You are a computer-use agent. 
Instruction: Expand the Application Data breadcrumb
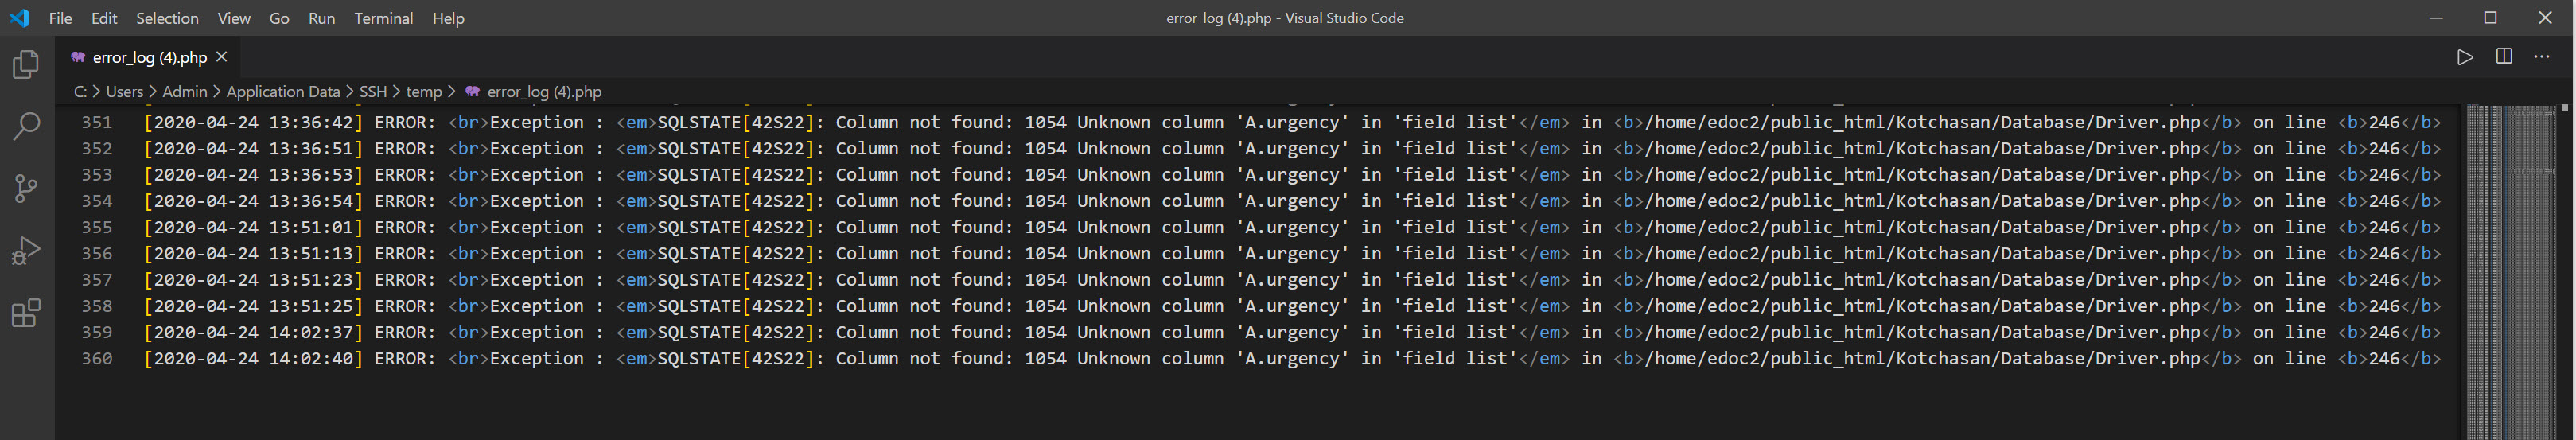(x=283, y=91)
